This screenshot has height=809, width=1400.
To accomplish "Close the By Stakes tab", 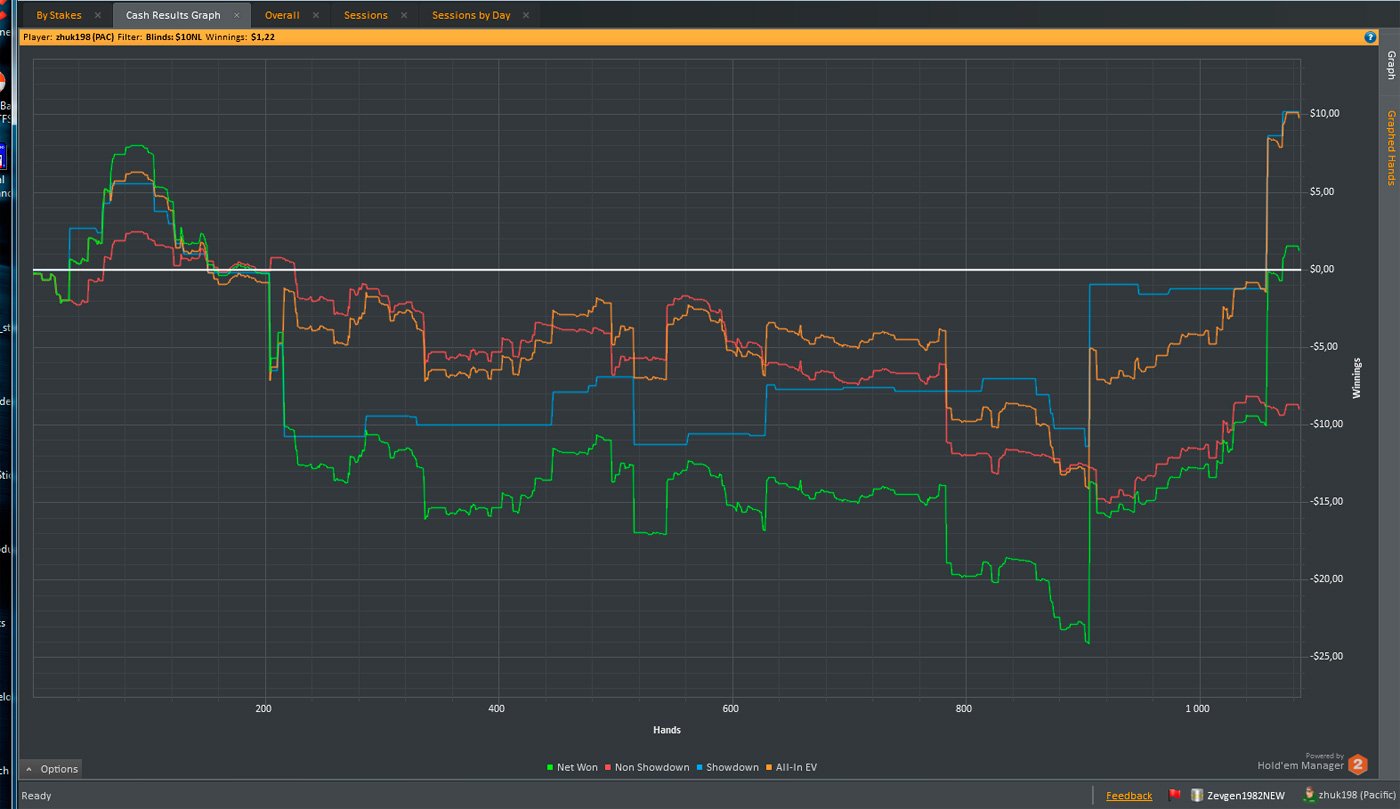I will (97, 15).
